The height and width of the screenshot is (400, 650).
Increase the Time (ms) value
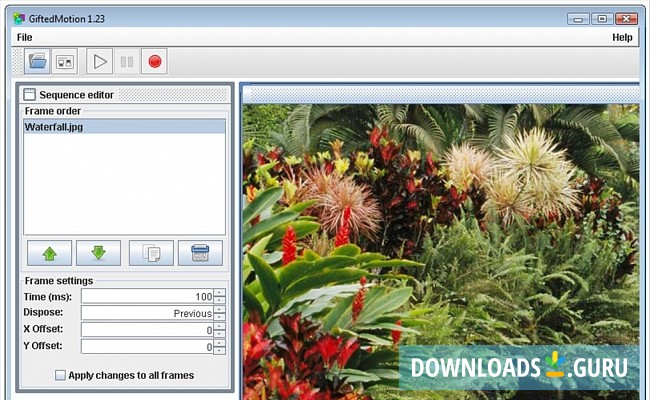pos(220,293)
